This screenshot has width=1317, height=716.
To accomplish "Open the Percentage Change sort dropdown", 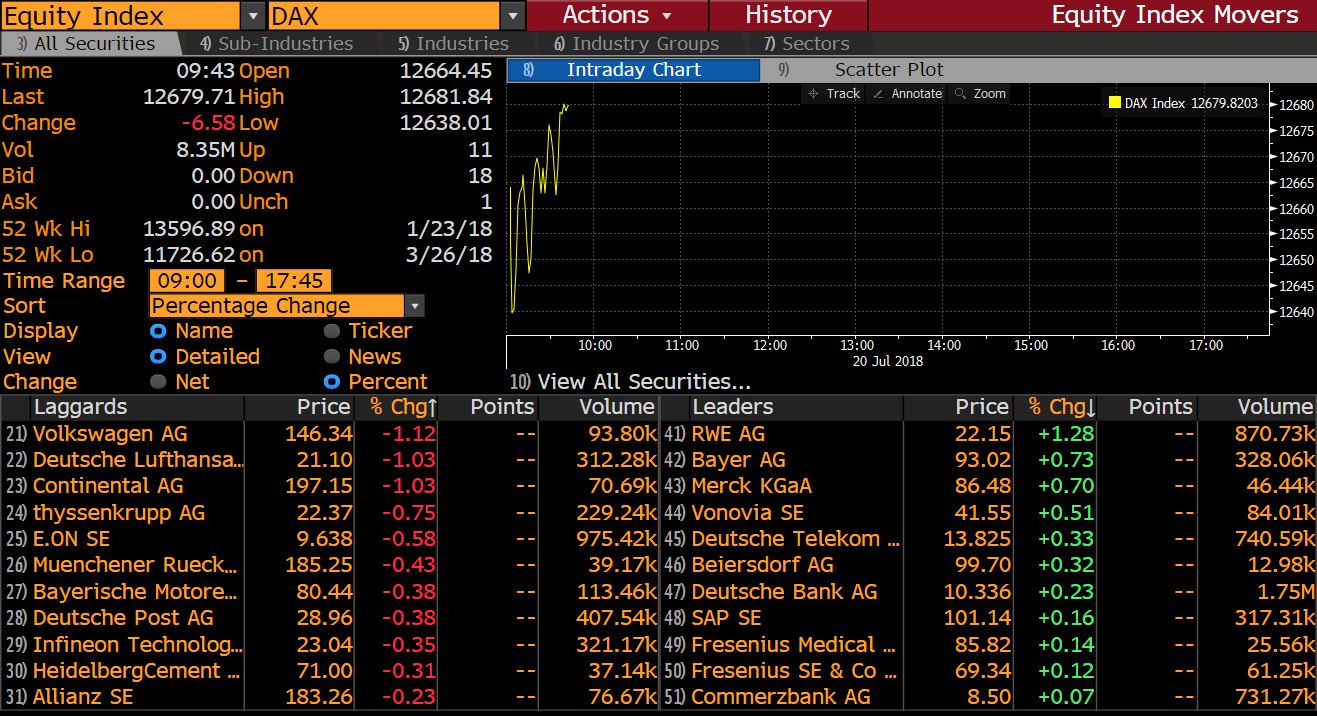I will (x=415, y=306).
